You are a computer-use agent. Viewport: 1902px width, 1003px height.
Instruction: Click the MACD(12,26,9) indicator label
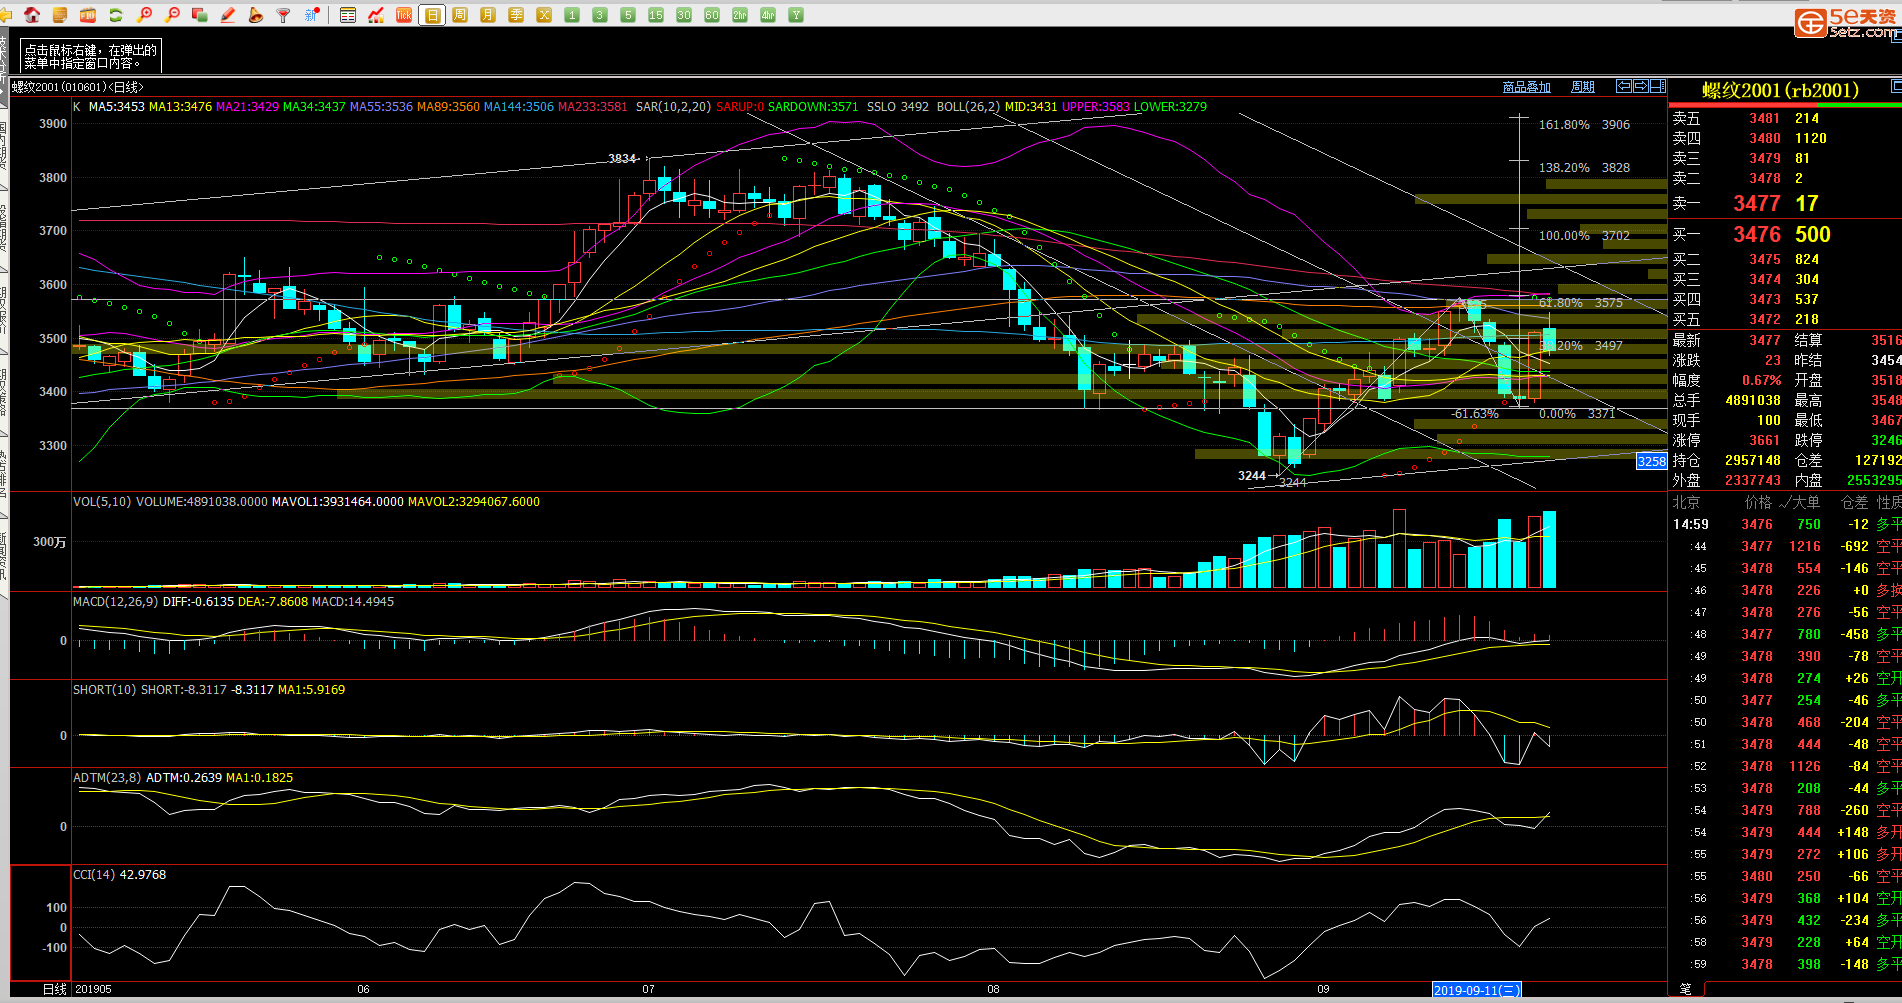(116, 602)
